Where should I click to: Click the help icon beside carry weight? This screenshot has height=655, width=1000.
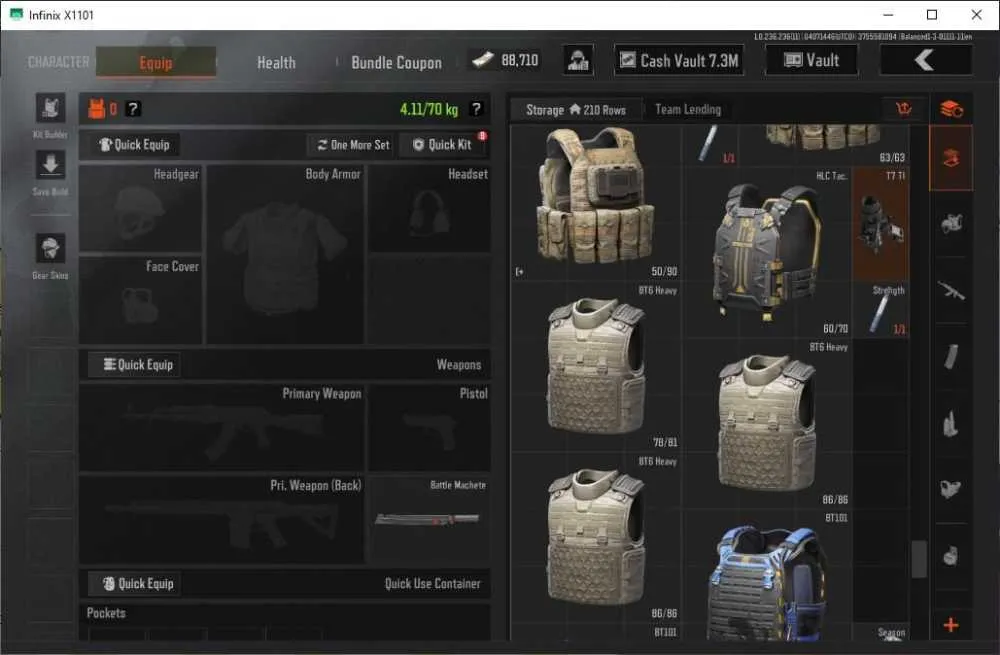[476, 109]
